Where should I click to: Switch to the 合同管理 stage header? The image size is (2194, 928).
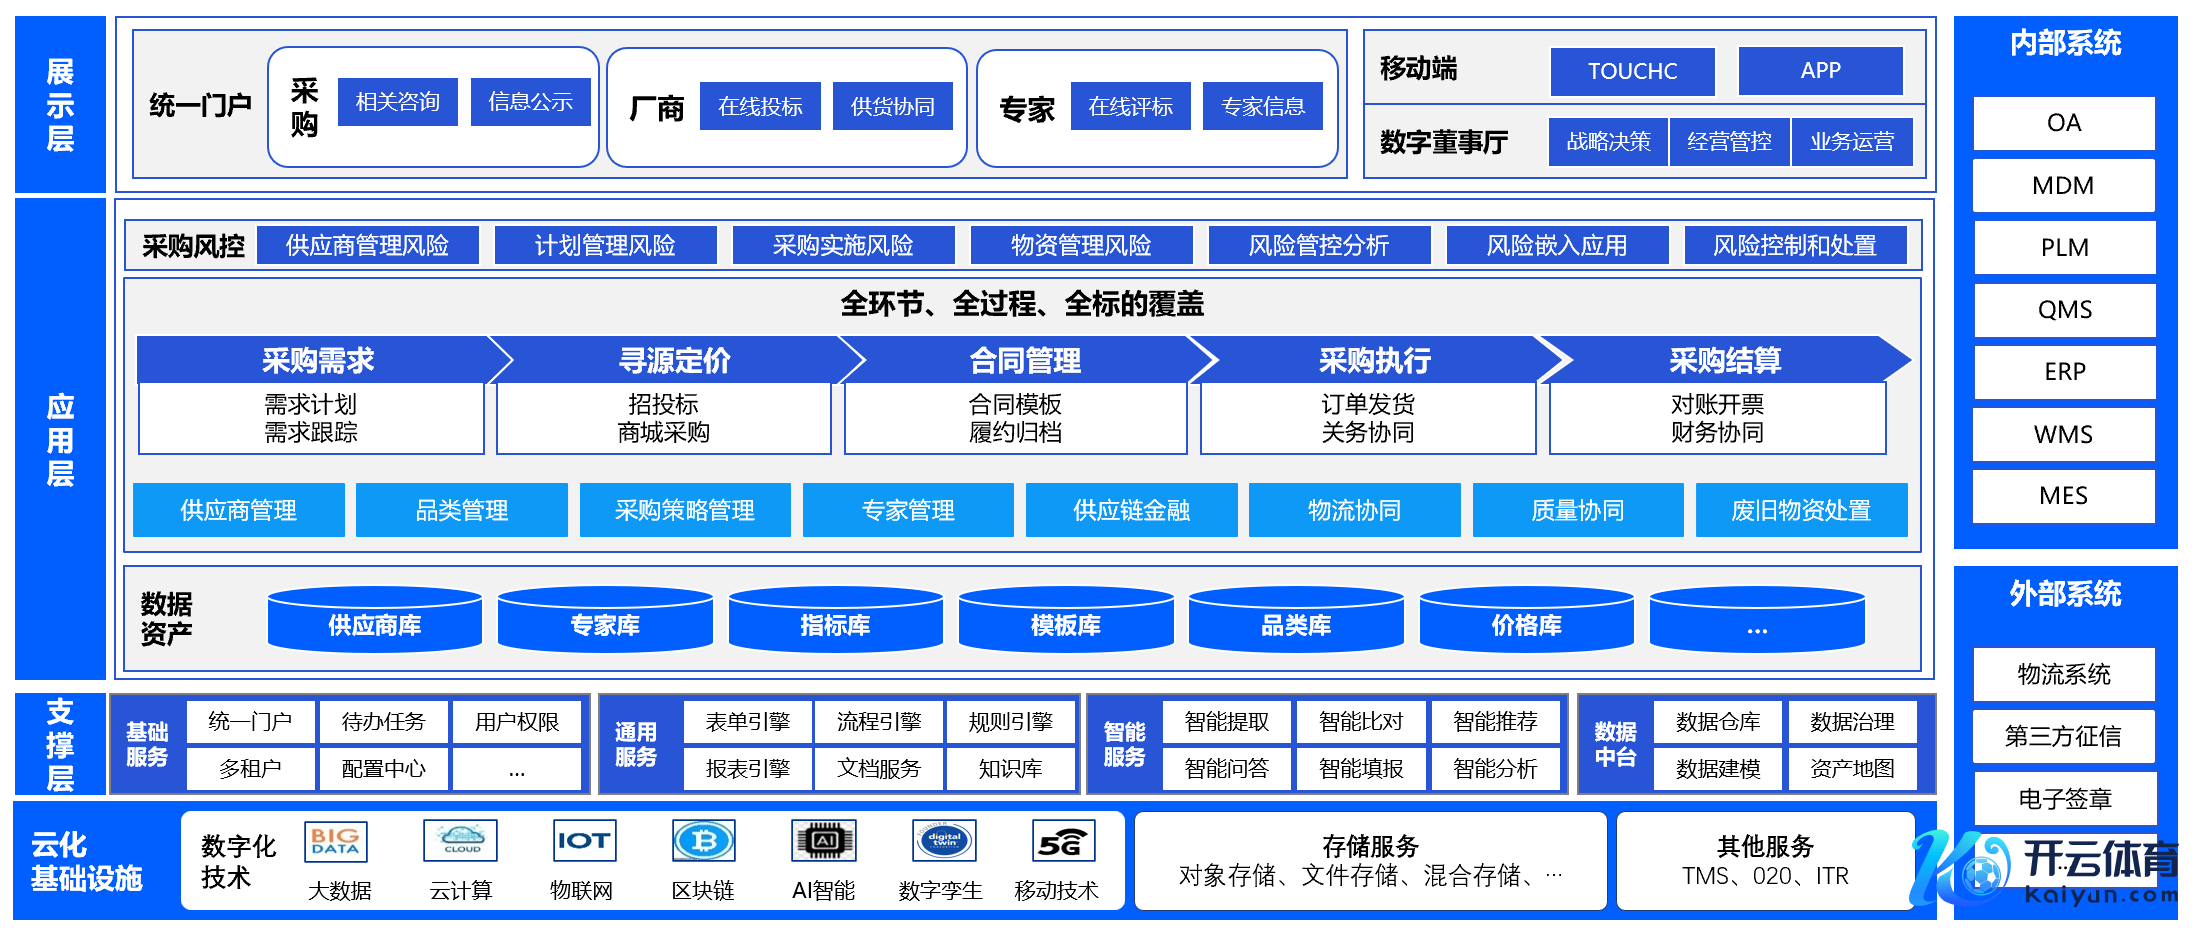(1025, 360)
